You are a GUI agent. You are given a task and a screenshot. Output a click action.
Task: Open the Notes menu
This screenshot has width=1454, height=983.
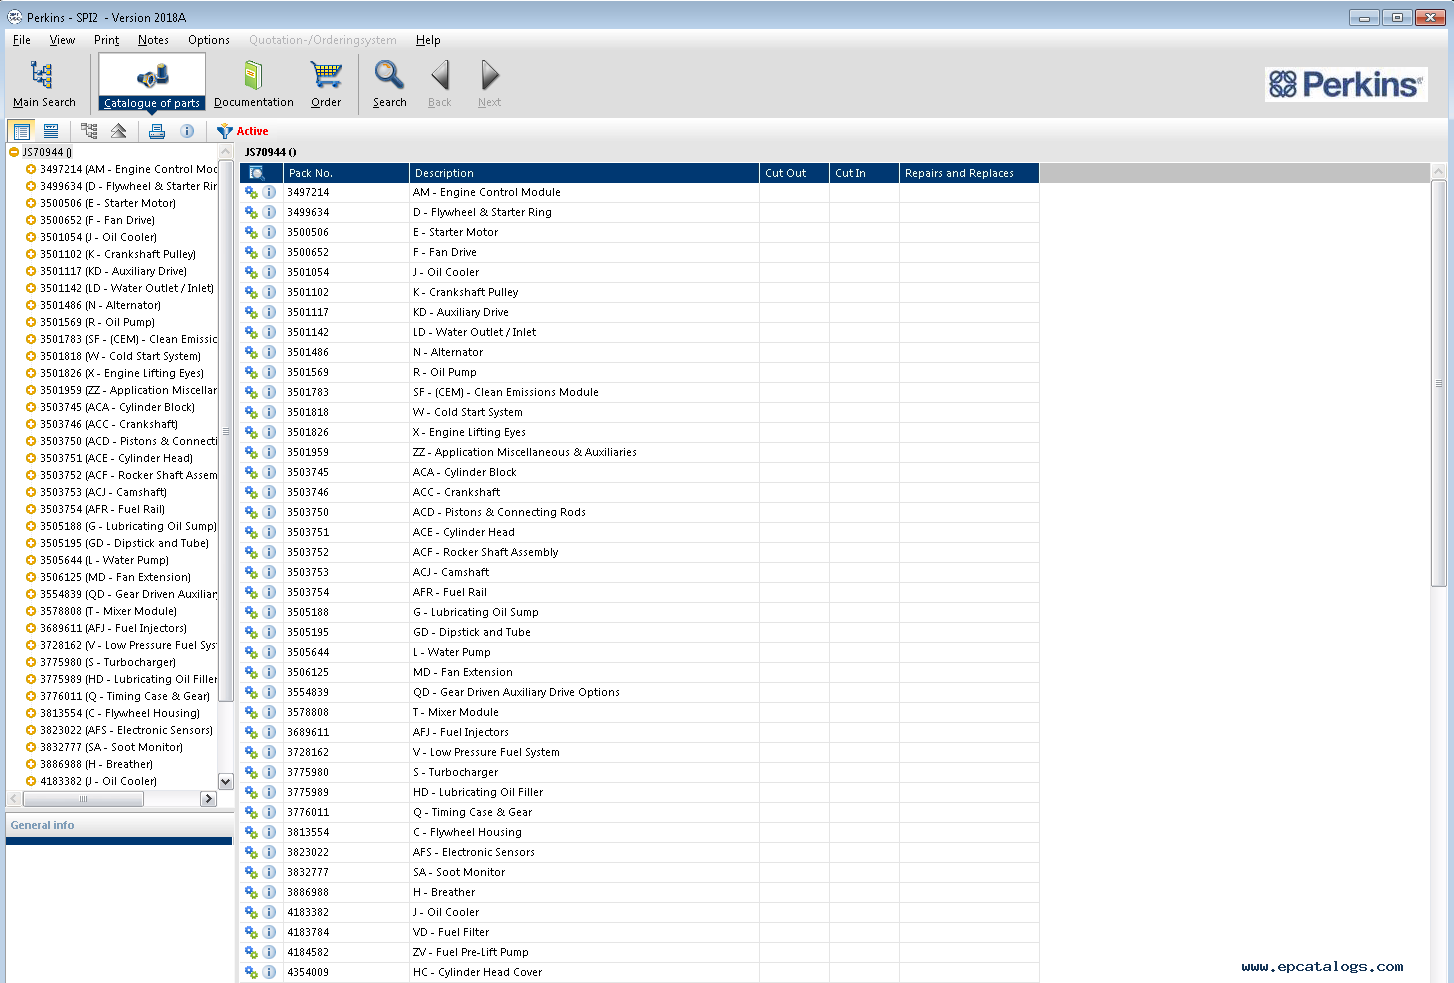coord(153,40)
